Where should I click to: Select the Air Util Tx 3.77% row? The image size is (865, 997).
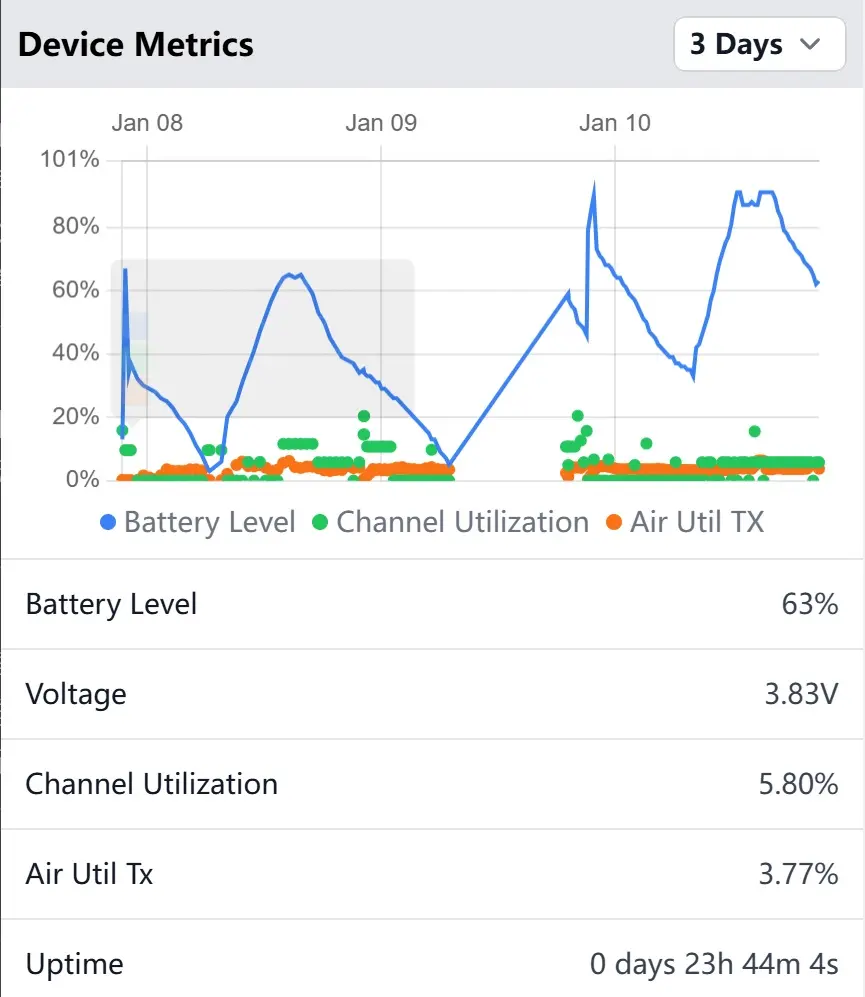(432, 874)
